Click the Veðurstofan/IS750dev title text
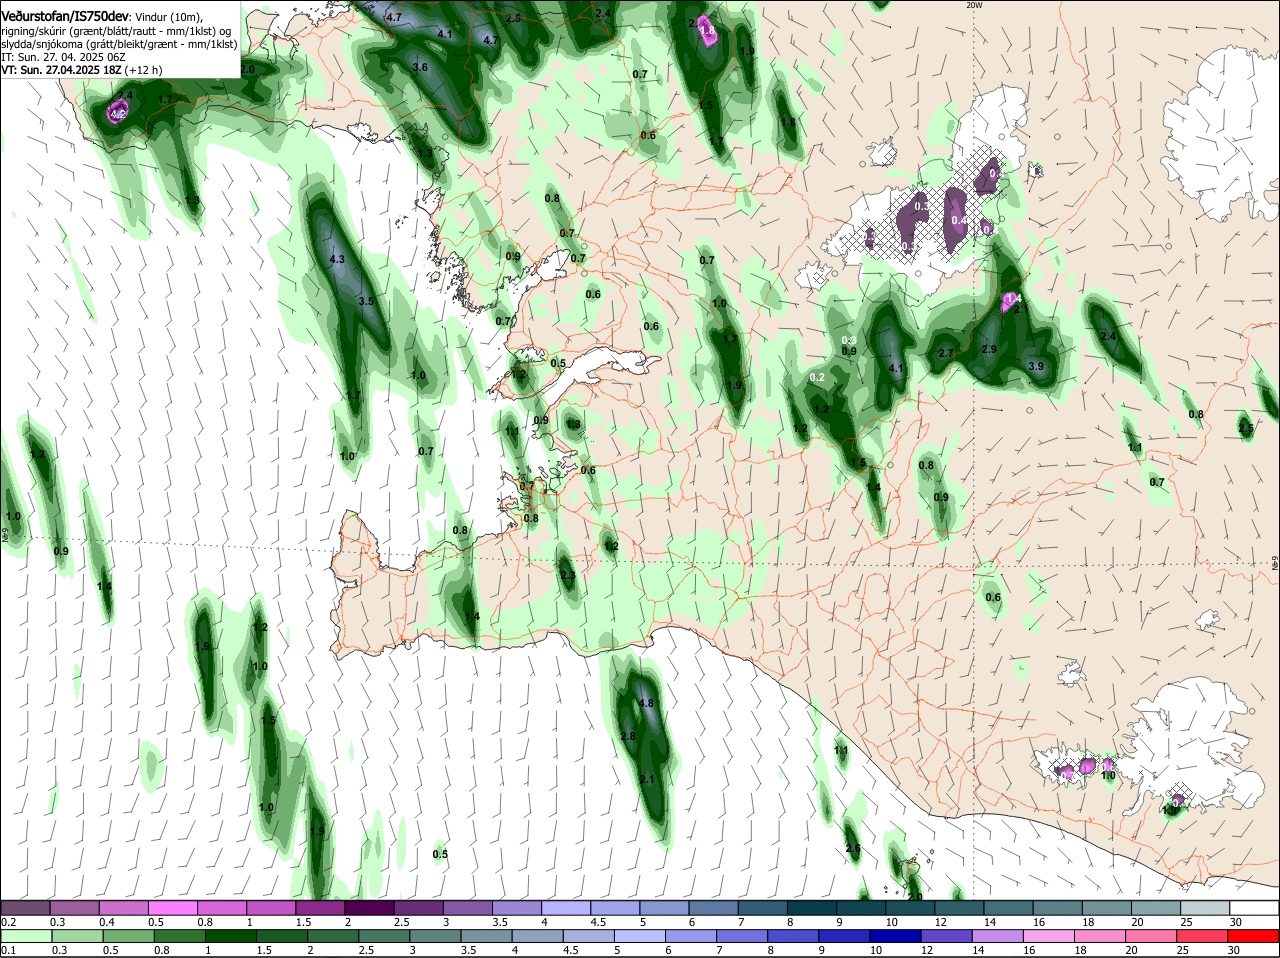This screenshot has height=958, width=1280. 65,17
